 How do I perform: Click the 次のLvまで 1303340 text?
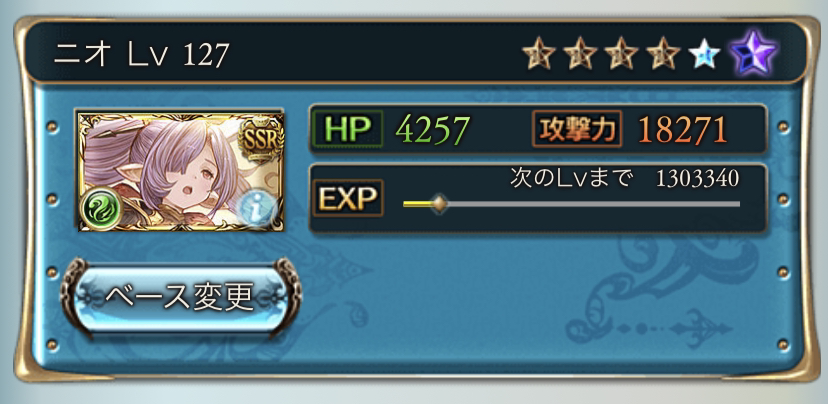[624, 178]
